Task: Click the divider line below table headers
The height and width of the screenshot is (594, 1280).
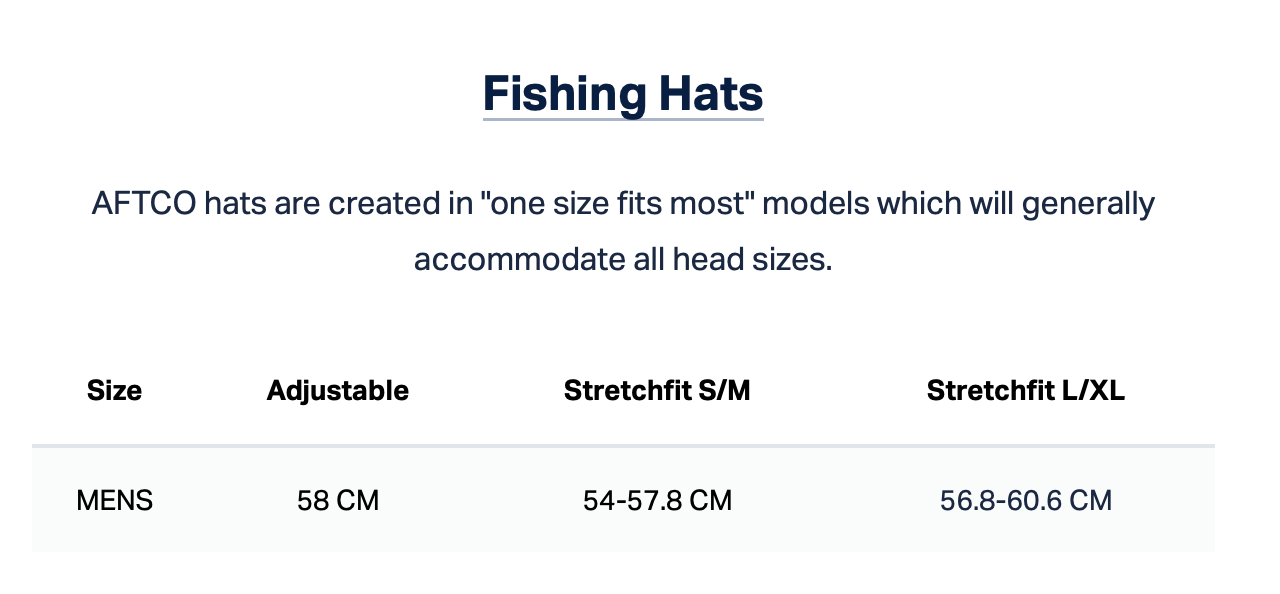Action: pos(623,445)
